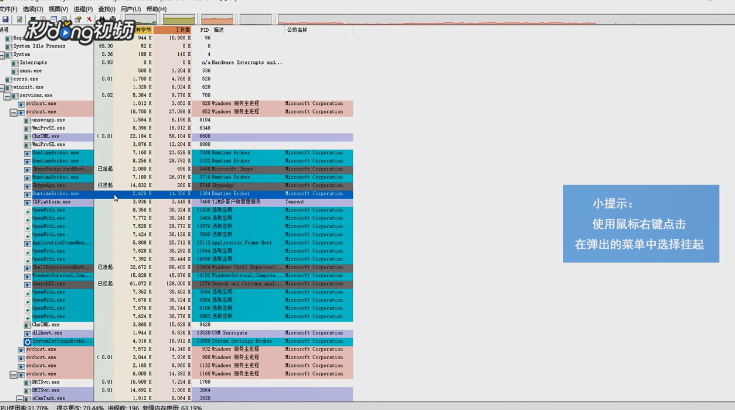Click the 进程数: 196 status bar entry
This screenshot has width=735, height=410.
[x=124, y=407]
